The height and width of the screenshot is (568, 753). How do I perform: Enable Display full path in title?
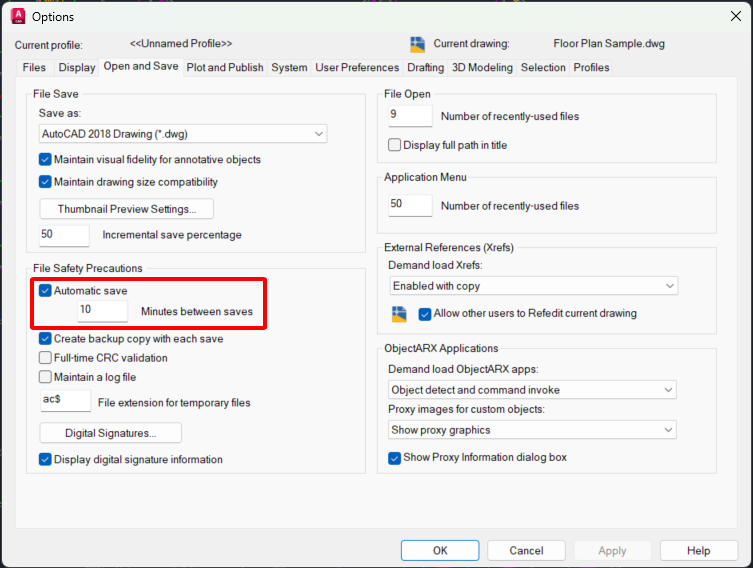pos(394,145)
